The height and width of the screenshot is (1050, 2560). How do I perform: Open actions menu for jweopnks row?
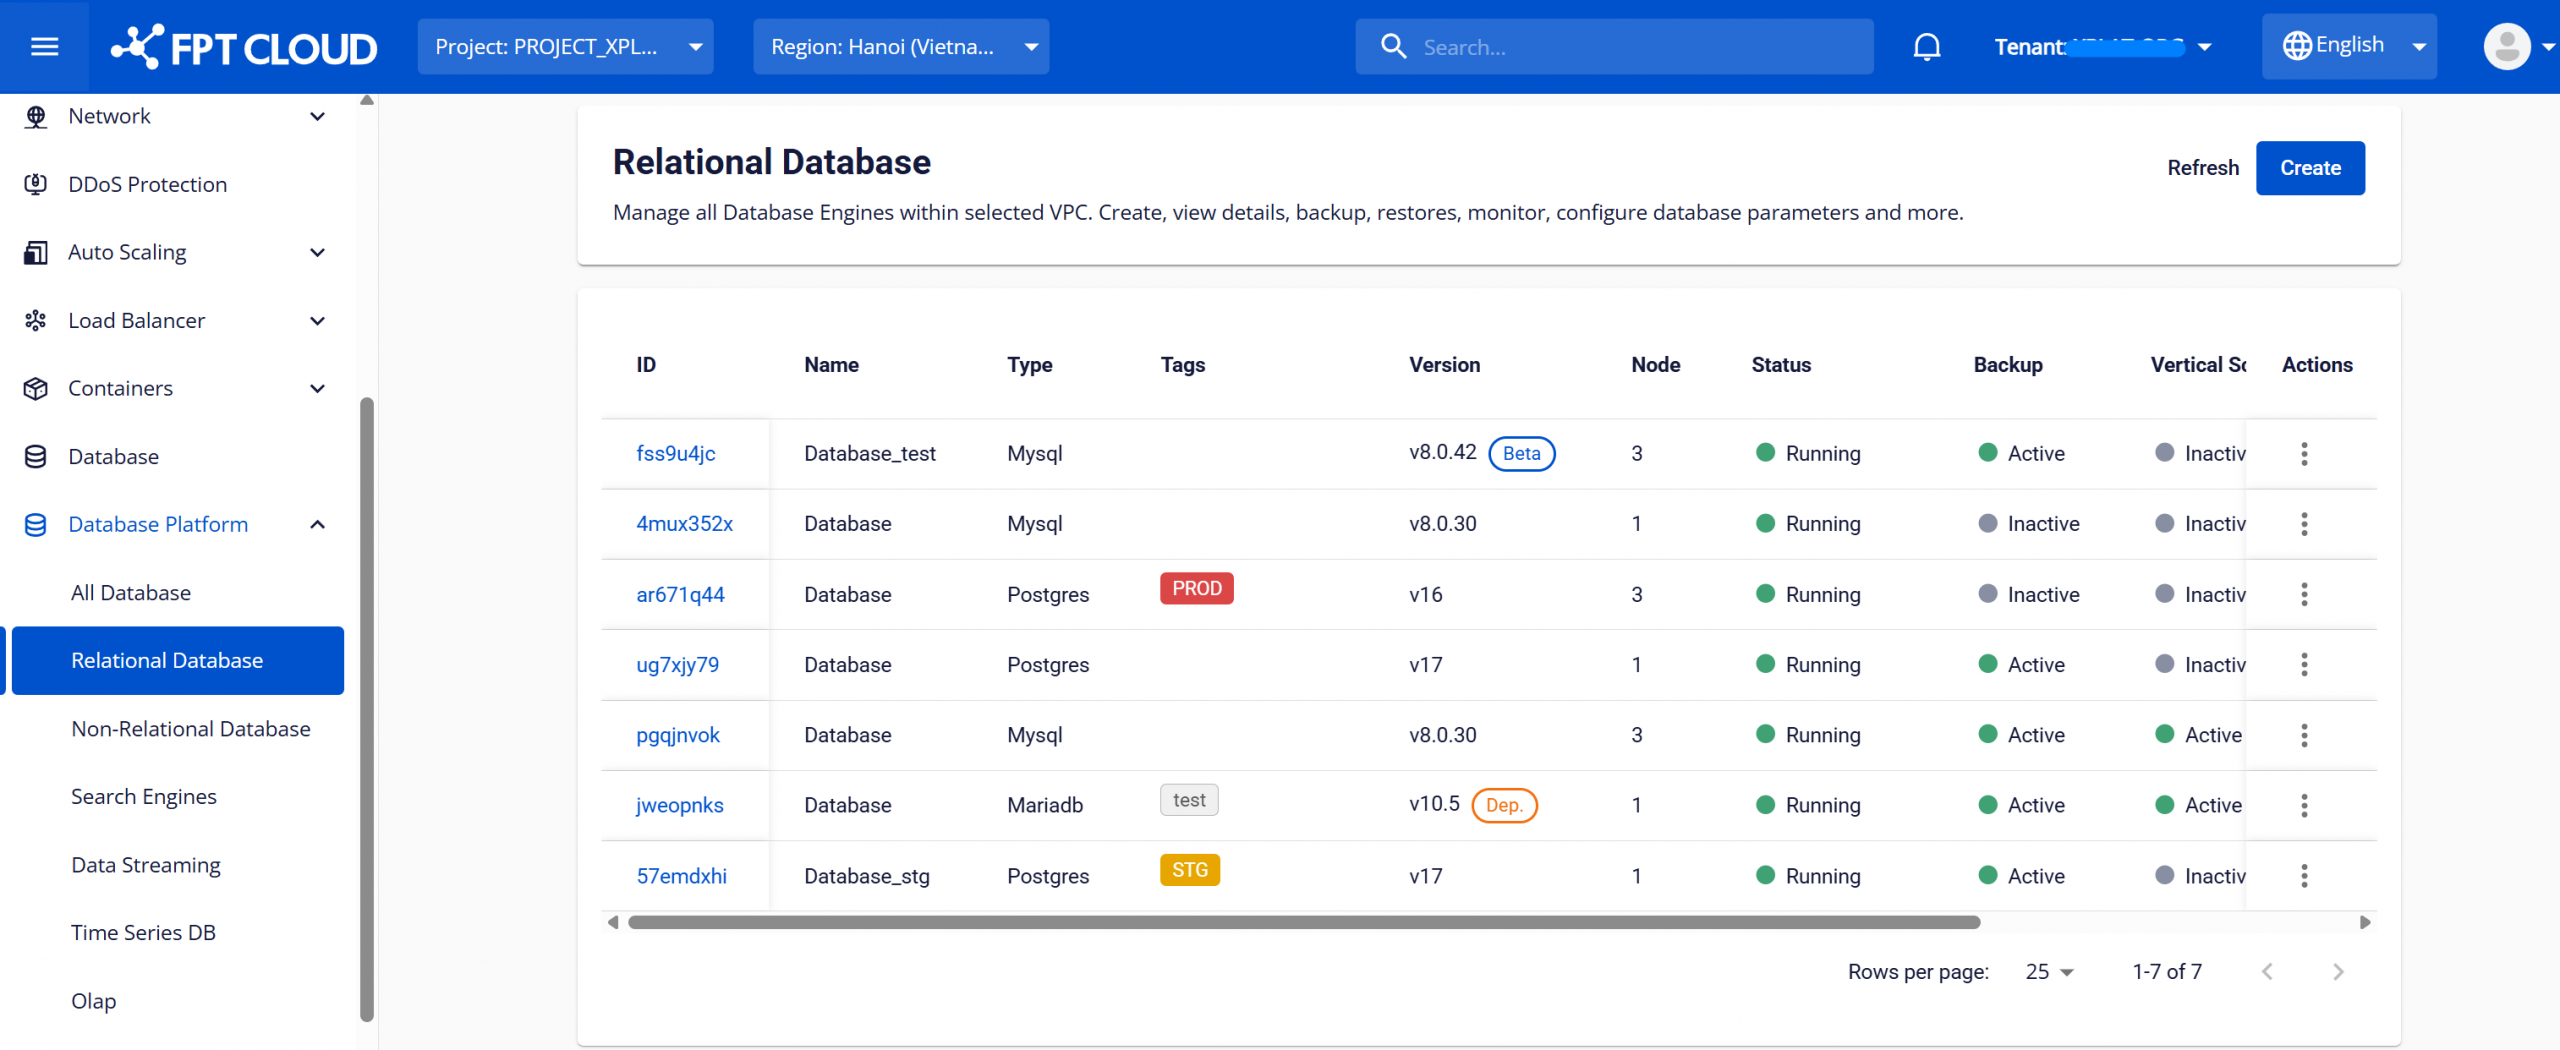pyautogui.click(x=2304, y=806)
